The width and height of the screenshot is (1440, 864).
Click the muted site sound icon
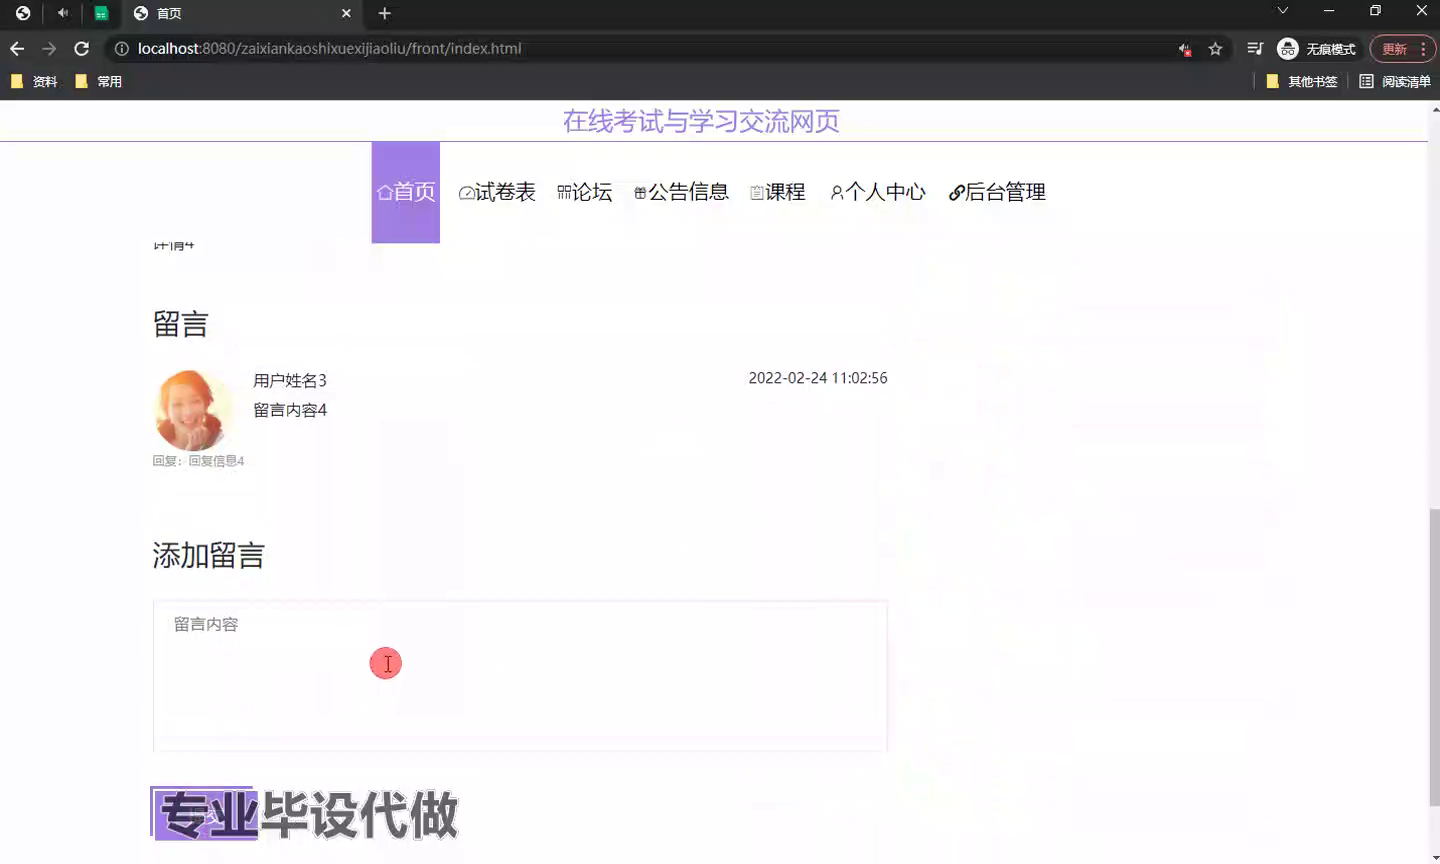pos(1185,49)
